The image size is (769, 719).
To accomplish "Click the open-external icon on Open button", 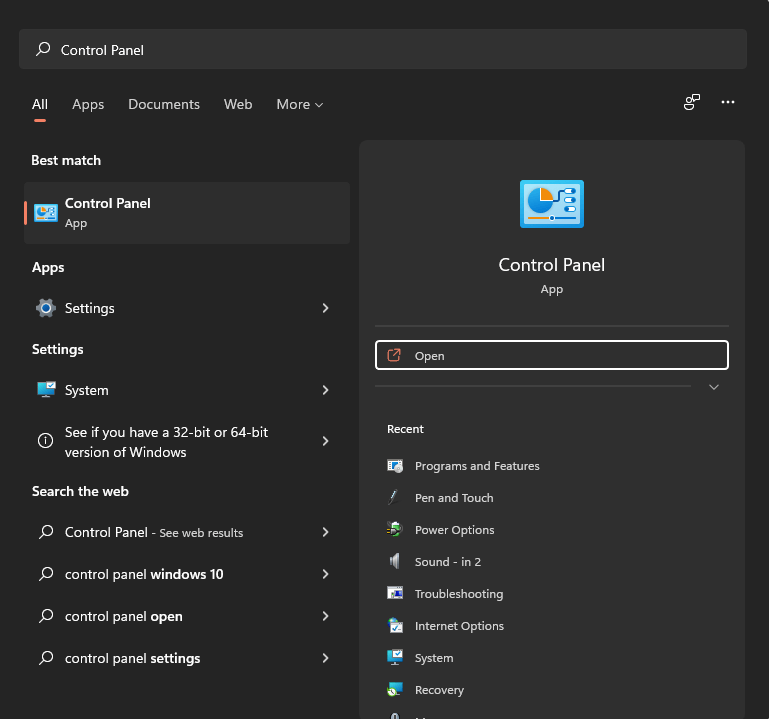I will coord(394,355).
